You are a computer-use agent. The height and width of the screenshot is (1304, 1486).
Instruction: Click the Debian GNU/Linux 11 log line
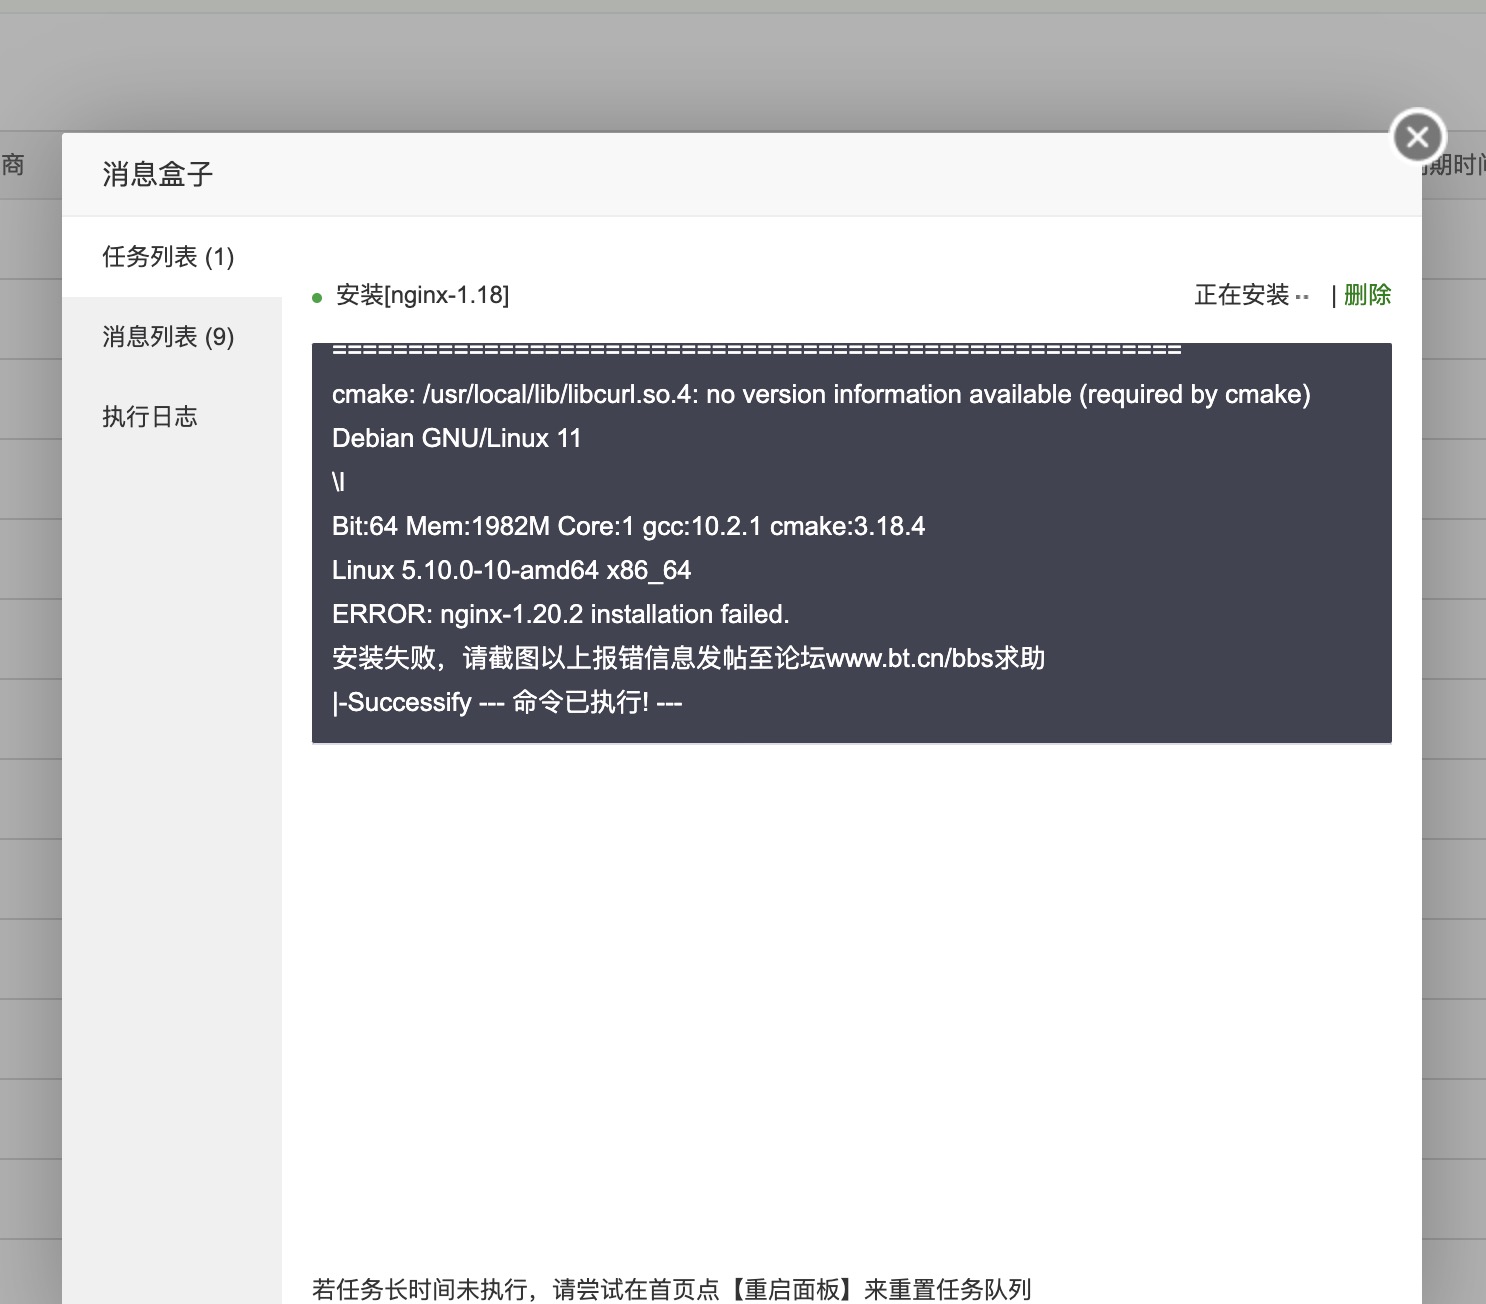(x=456, y=438)
